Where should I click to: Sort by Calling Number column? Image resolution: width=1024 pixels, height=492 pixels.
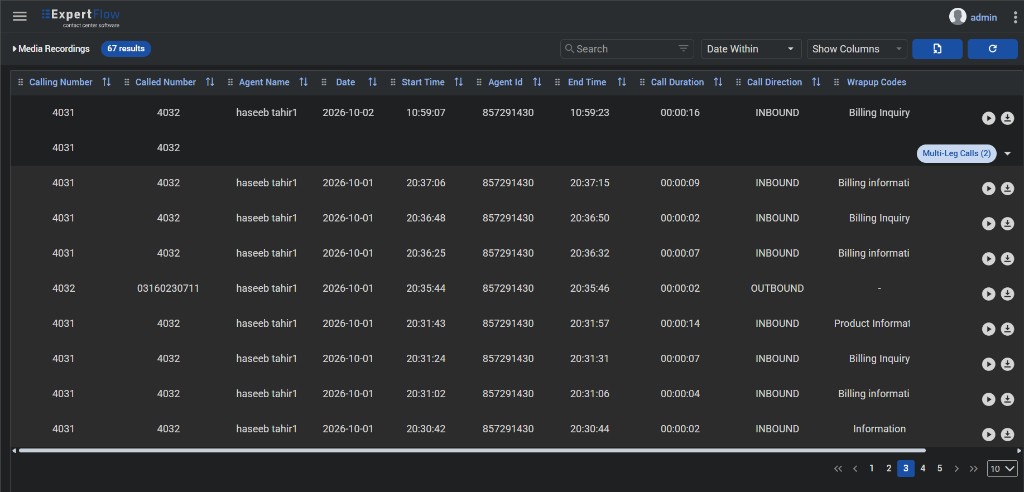[106, 82]
